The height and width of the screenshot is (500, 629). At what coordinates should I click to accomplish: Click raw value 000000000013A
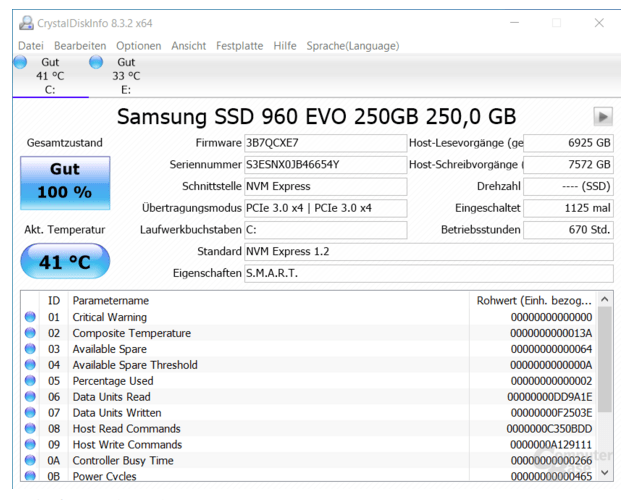click(551, 333)
